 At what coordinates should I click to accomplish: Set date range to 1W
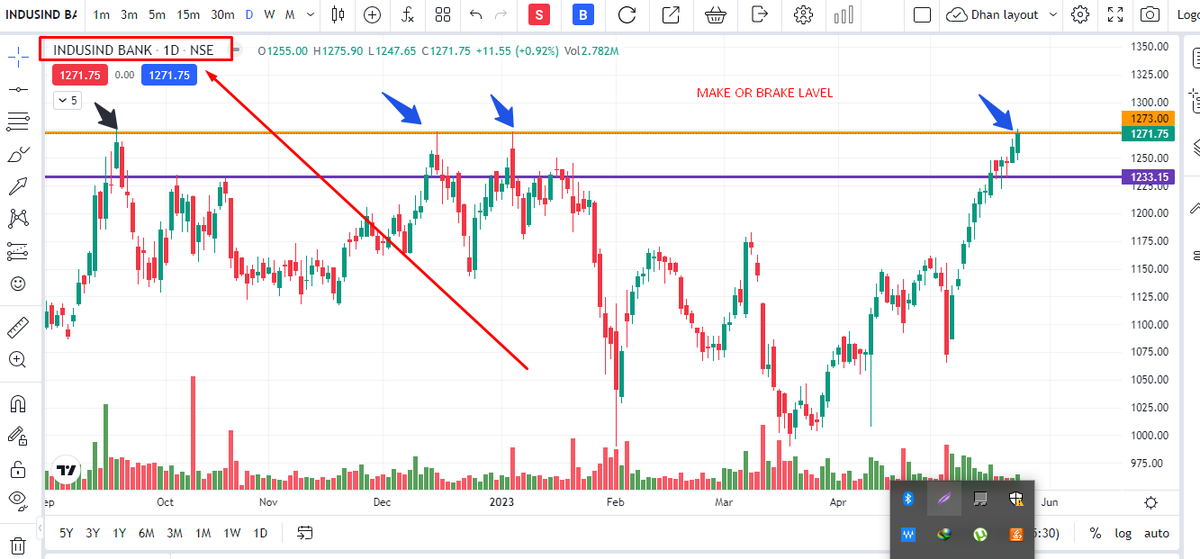pyautogui.click(x=231, y=532)
